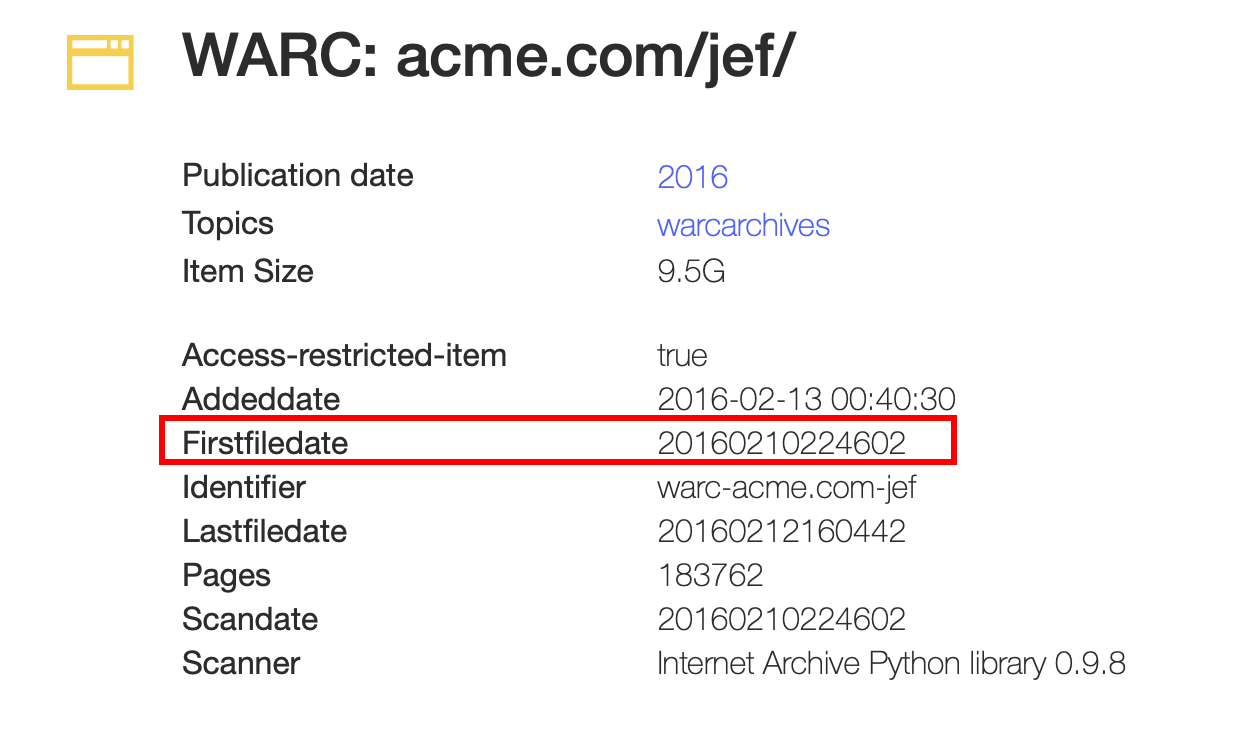Screen dimensions: 1242x738
Task: Click the Access-restricted-item value true
Action: (x=682, y=355)
